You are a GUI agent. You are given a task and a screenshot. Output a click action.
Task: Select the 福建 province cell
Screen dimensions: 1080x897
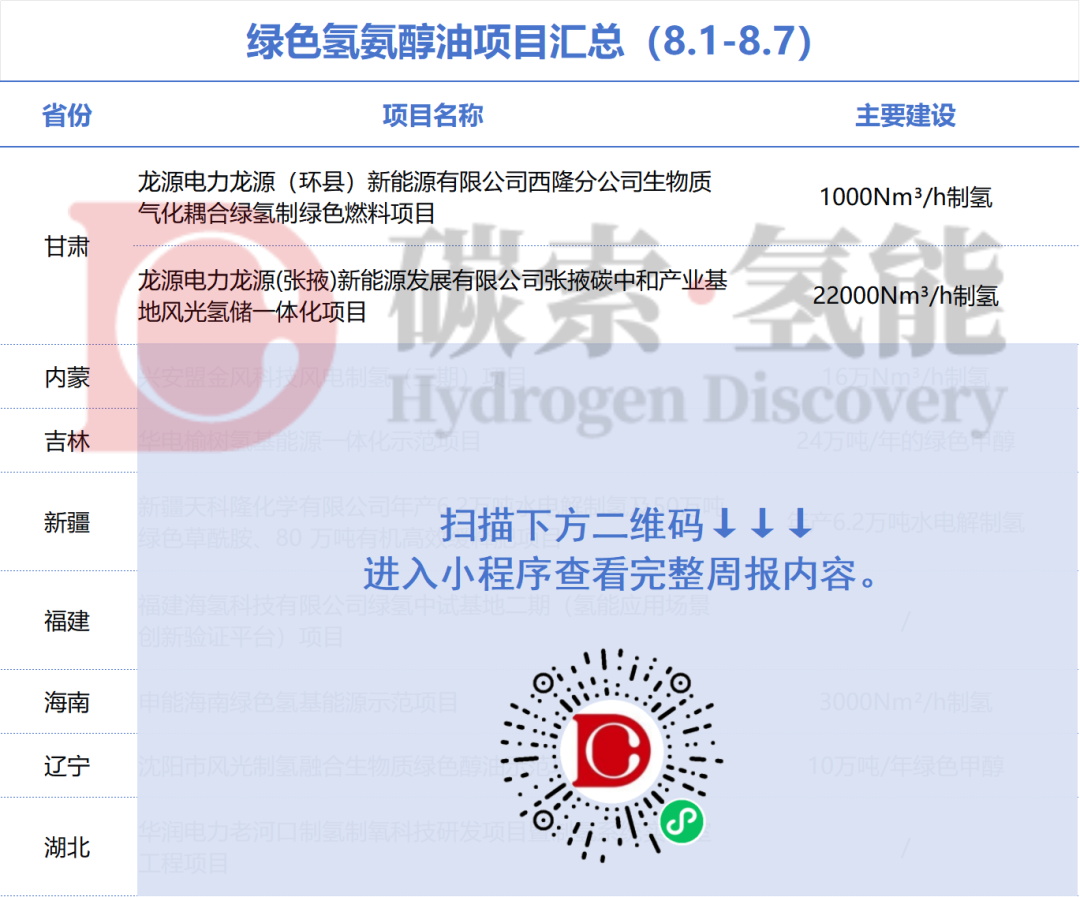(67, 621)
